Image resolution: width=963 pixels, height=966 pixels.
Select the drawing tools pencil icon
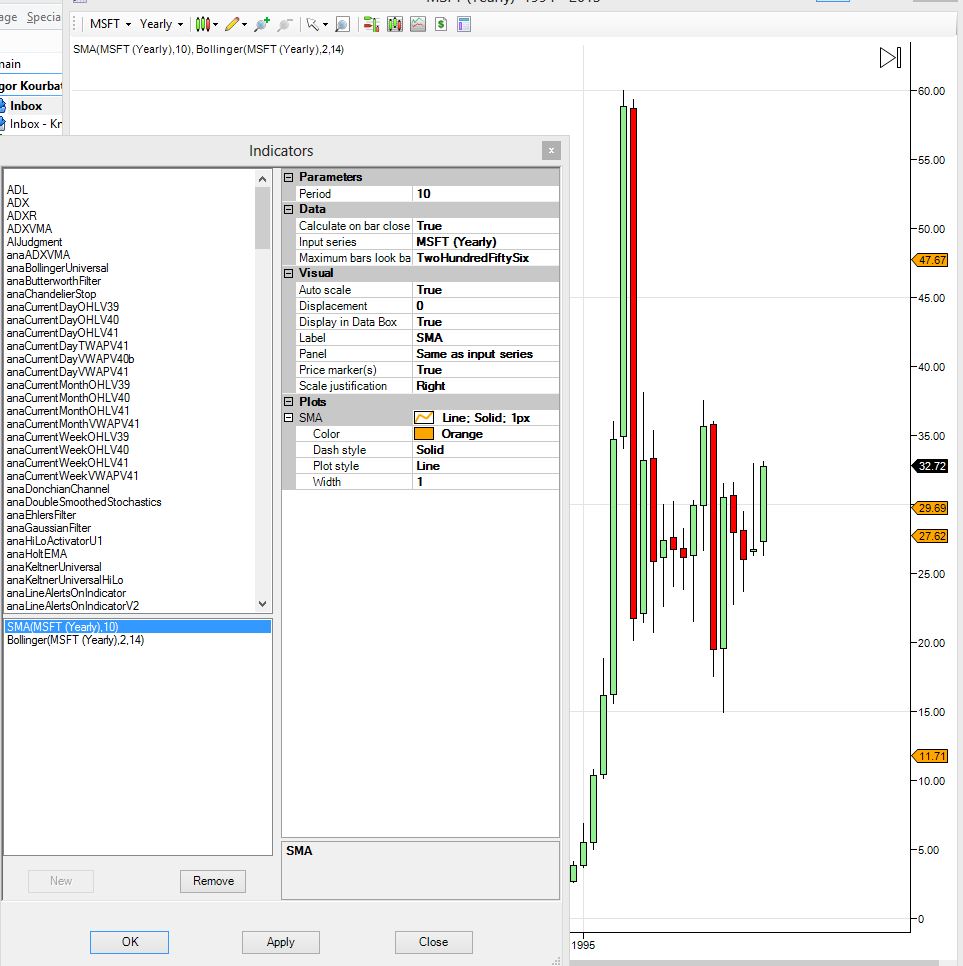coord(232,24)
